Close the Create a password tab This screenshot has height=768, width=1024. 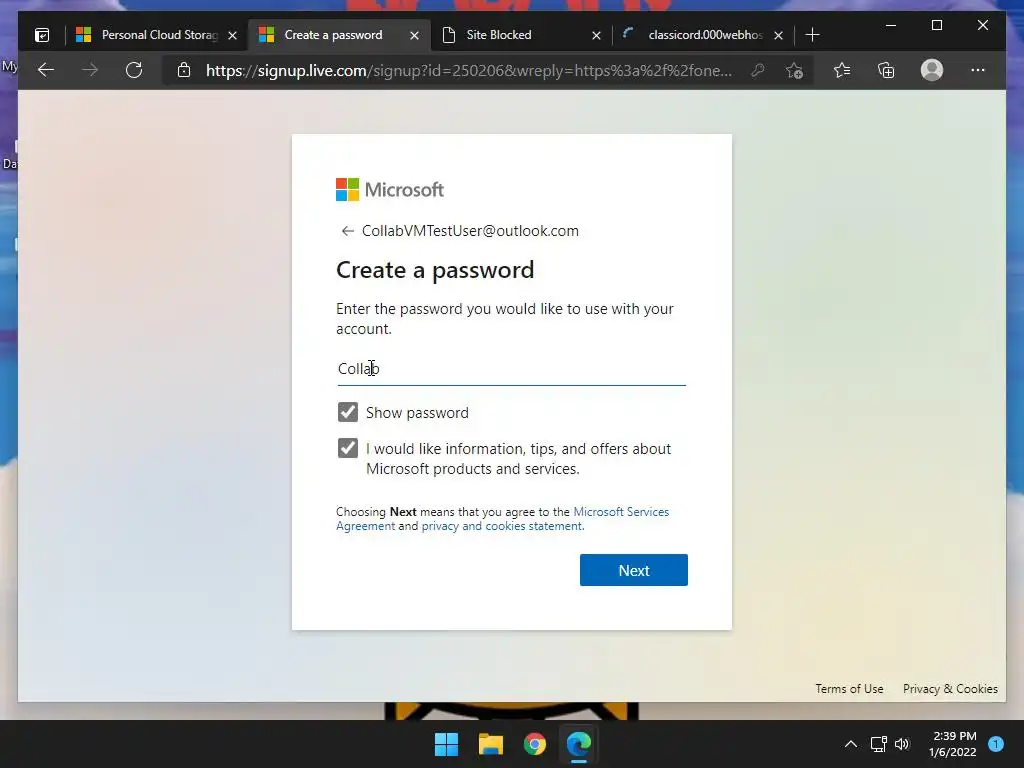pyautogui.click(x=414, y=35)
